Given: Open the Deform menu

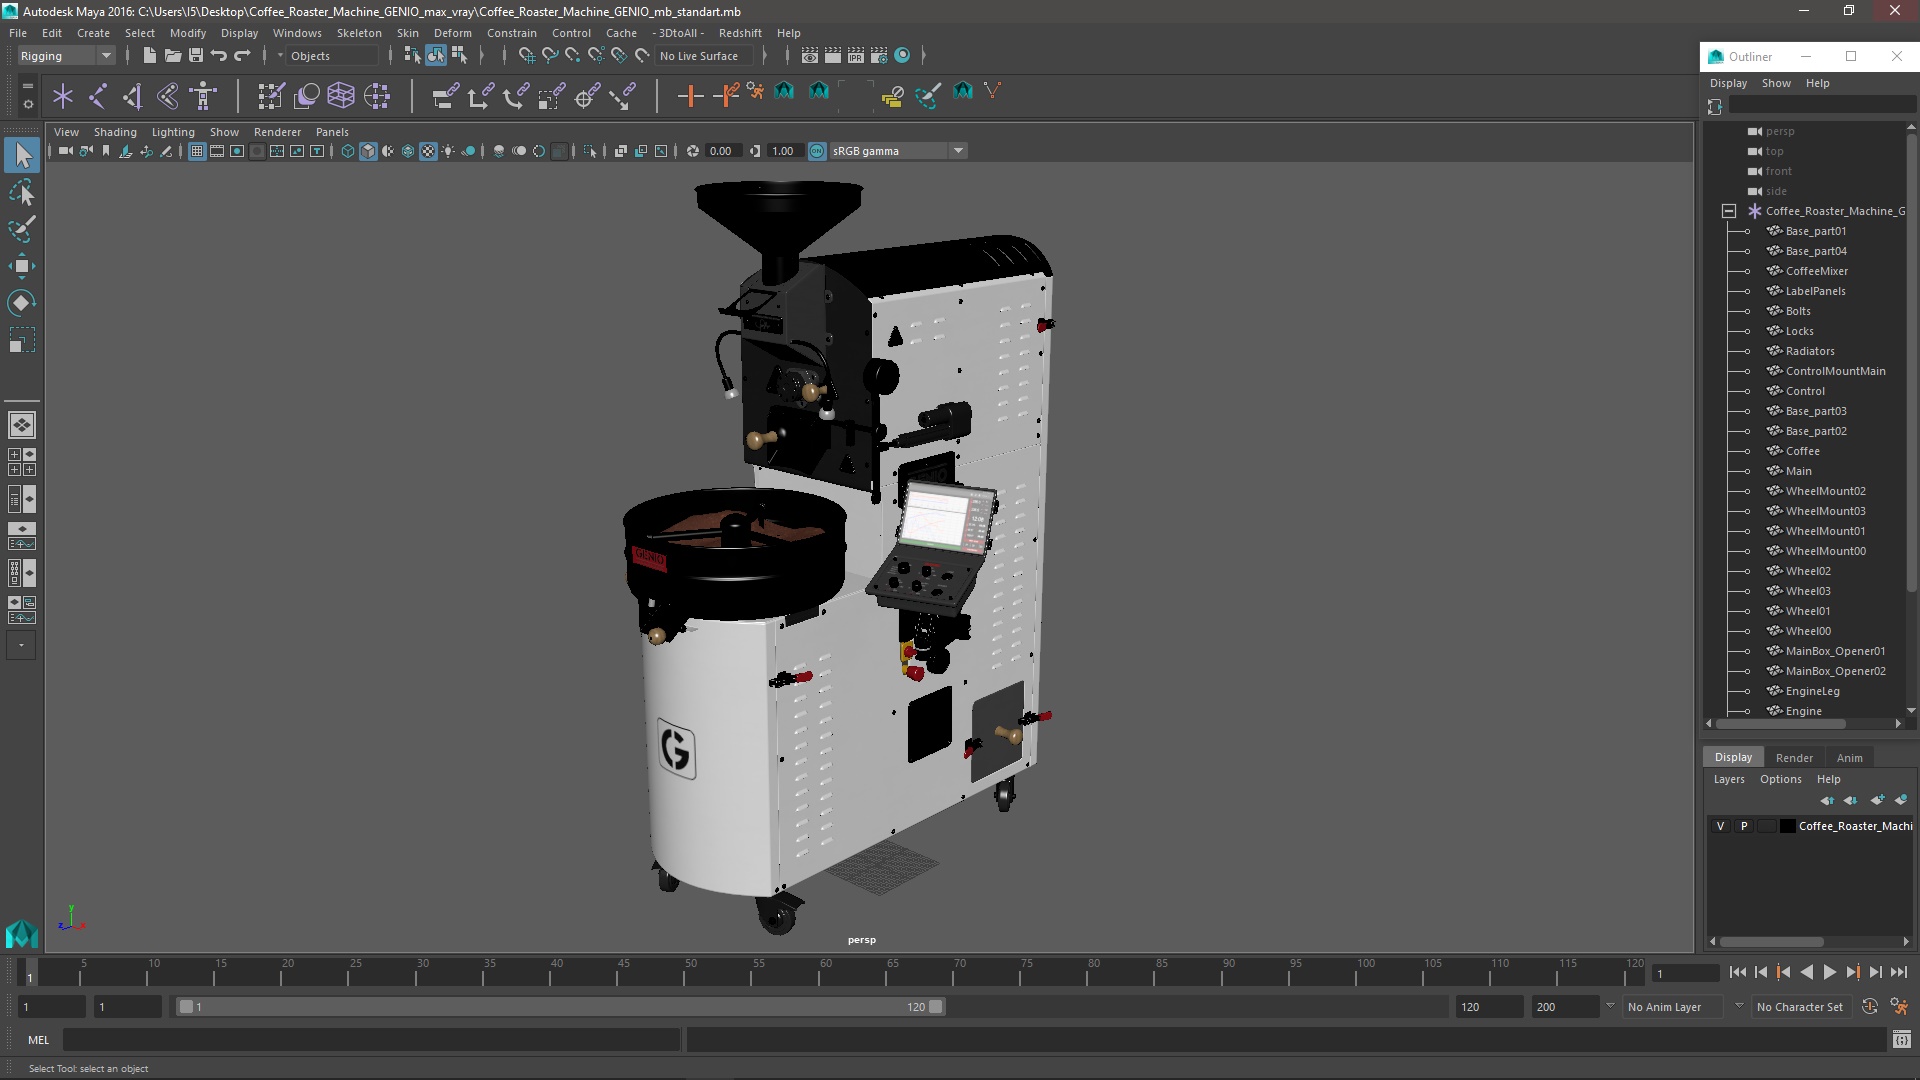Looking at the screenshot, I should tap(452, 33).
